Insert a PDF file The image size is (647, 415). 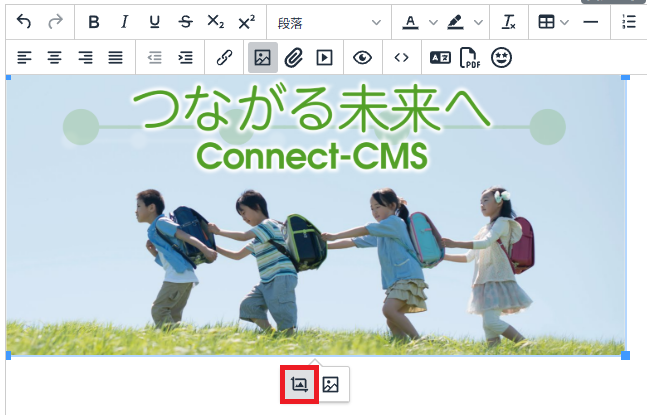click(470, 57)
